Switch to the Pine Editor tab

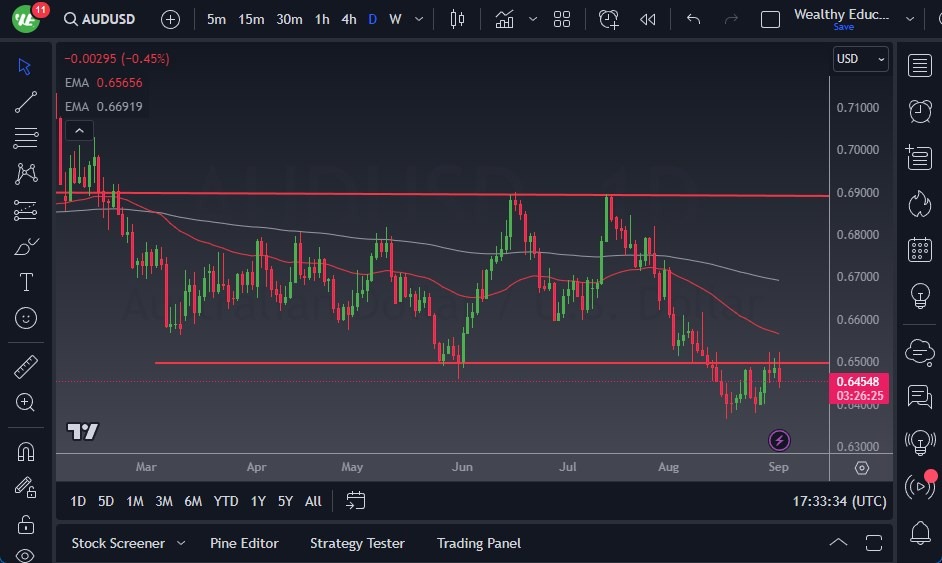[244, 543]
